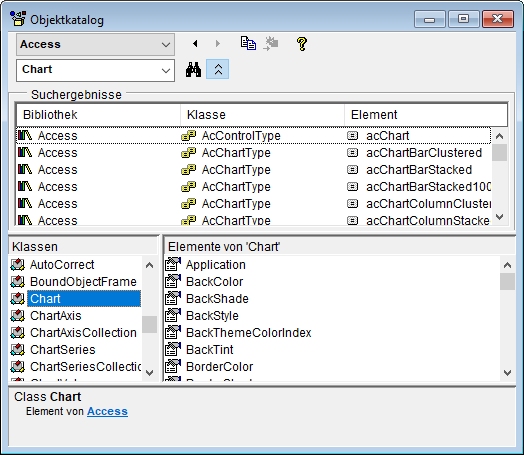
Task: Hide search results with the double-chevron button
Action: (218, 69)
